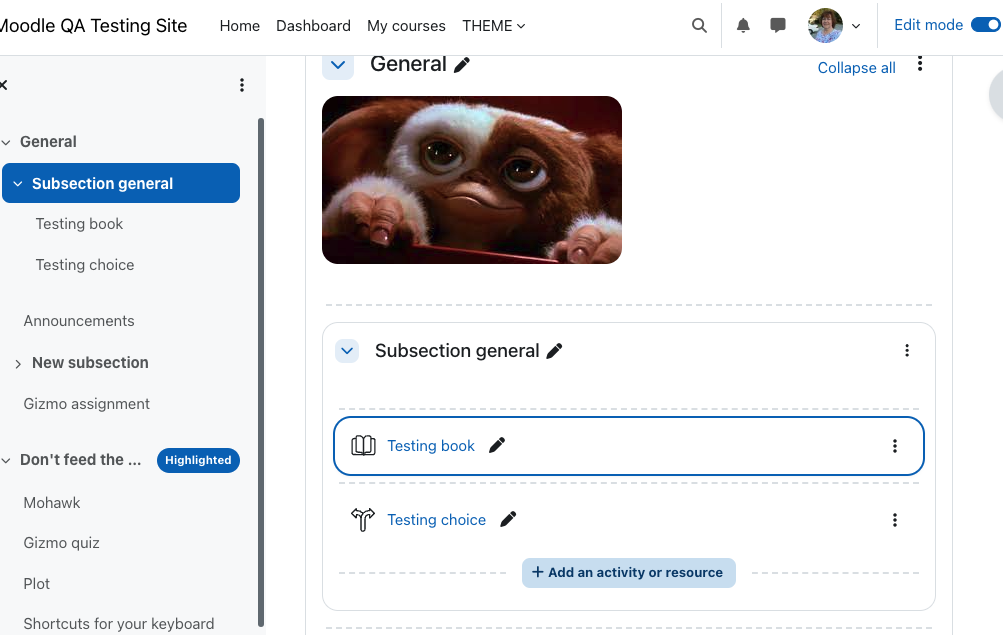Edit General section name pencil
Viewport: 1003px width, 635px height.
462,65
